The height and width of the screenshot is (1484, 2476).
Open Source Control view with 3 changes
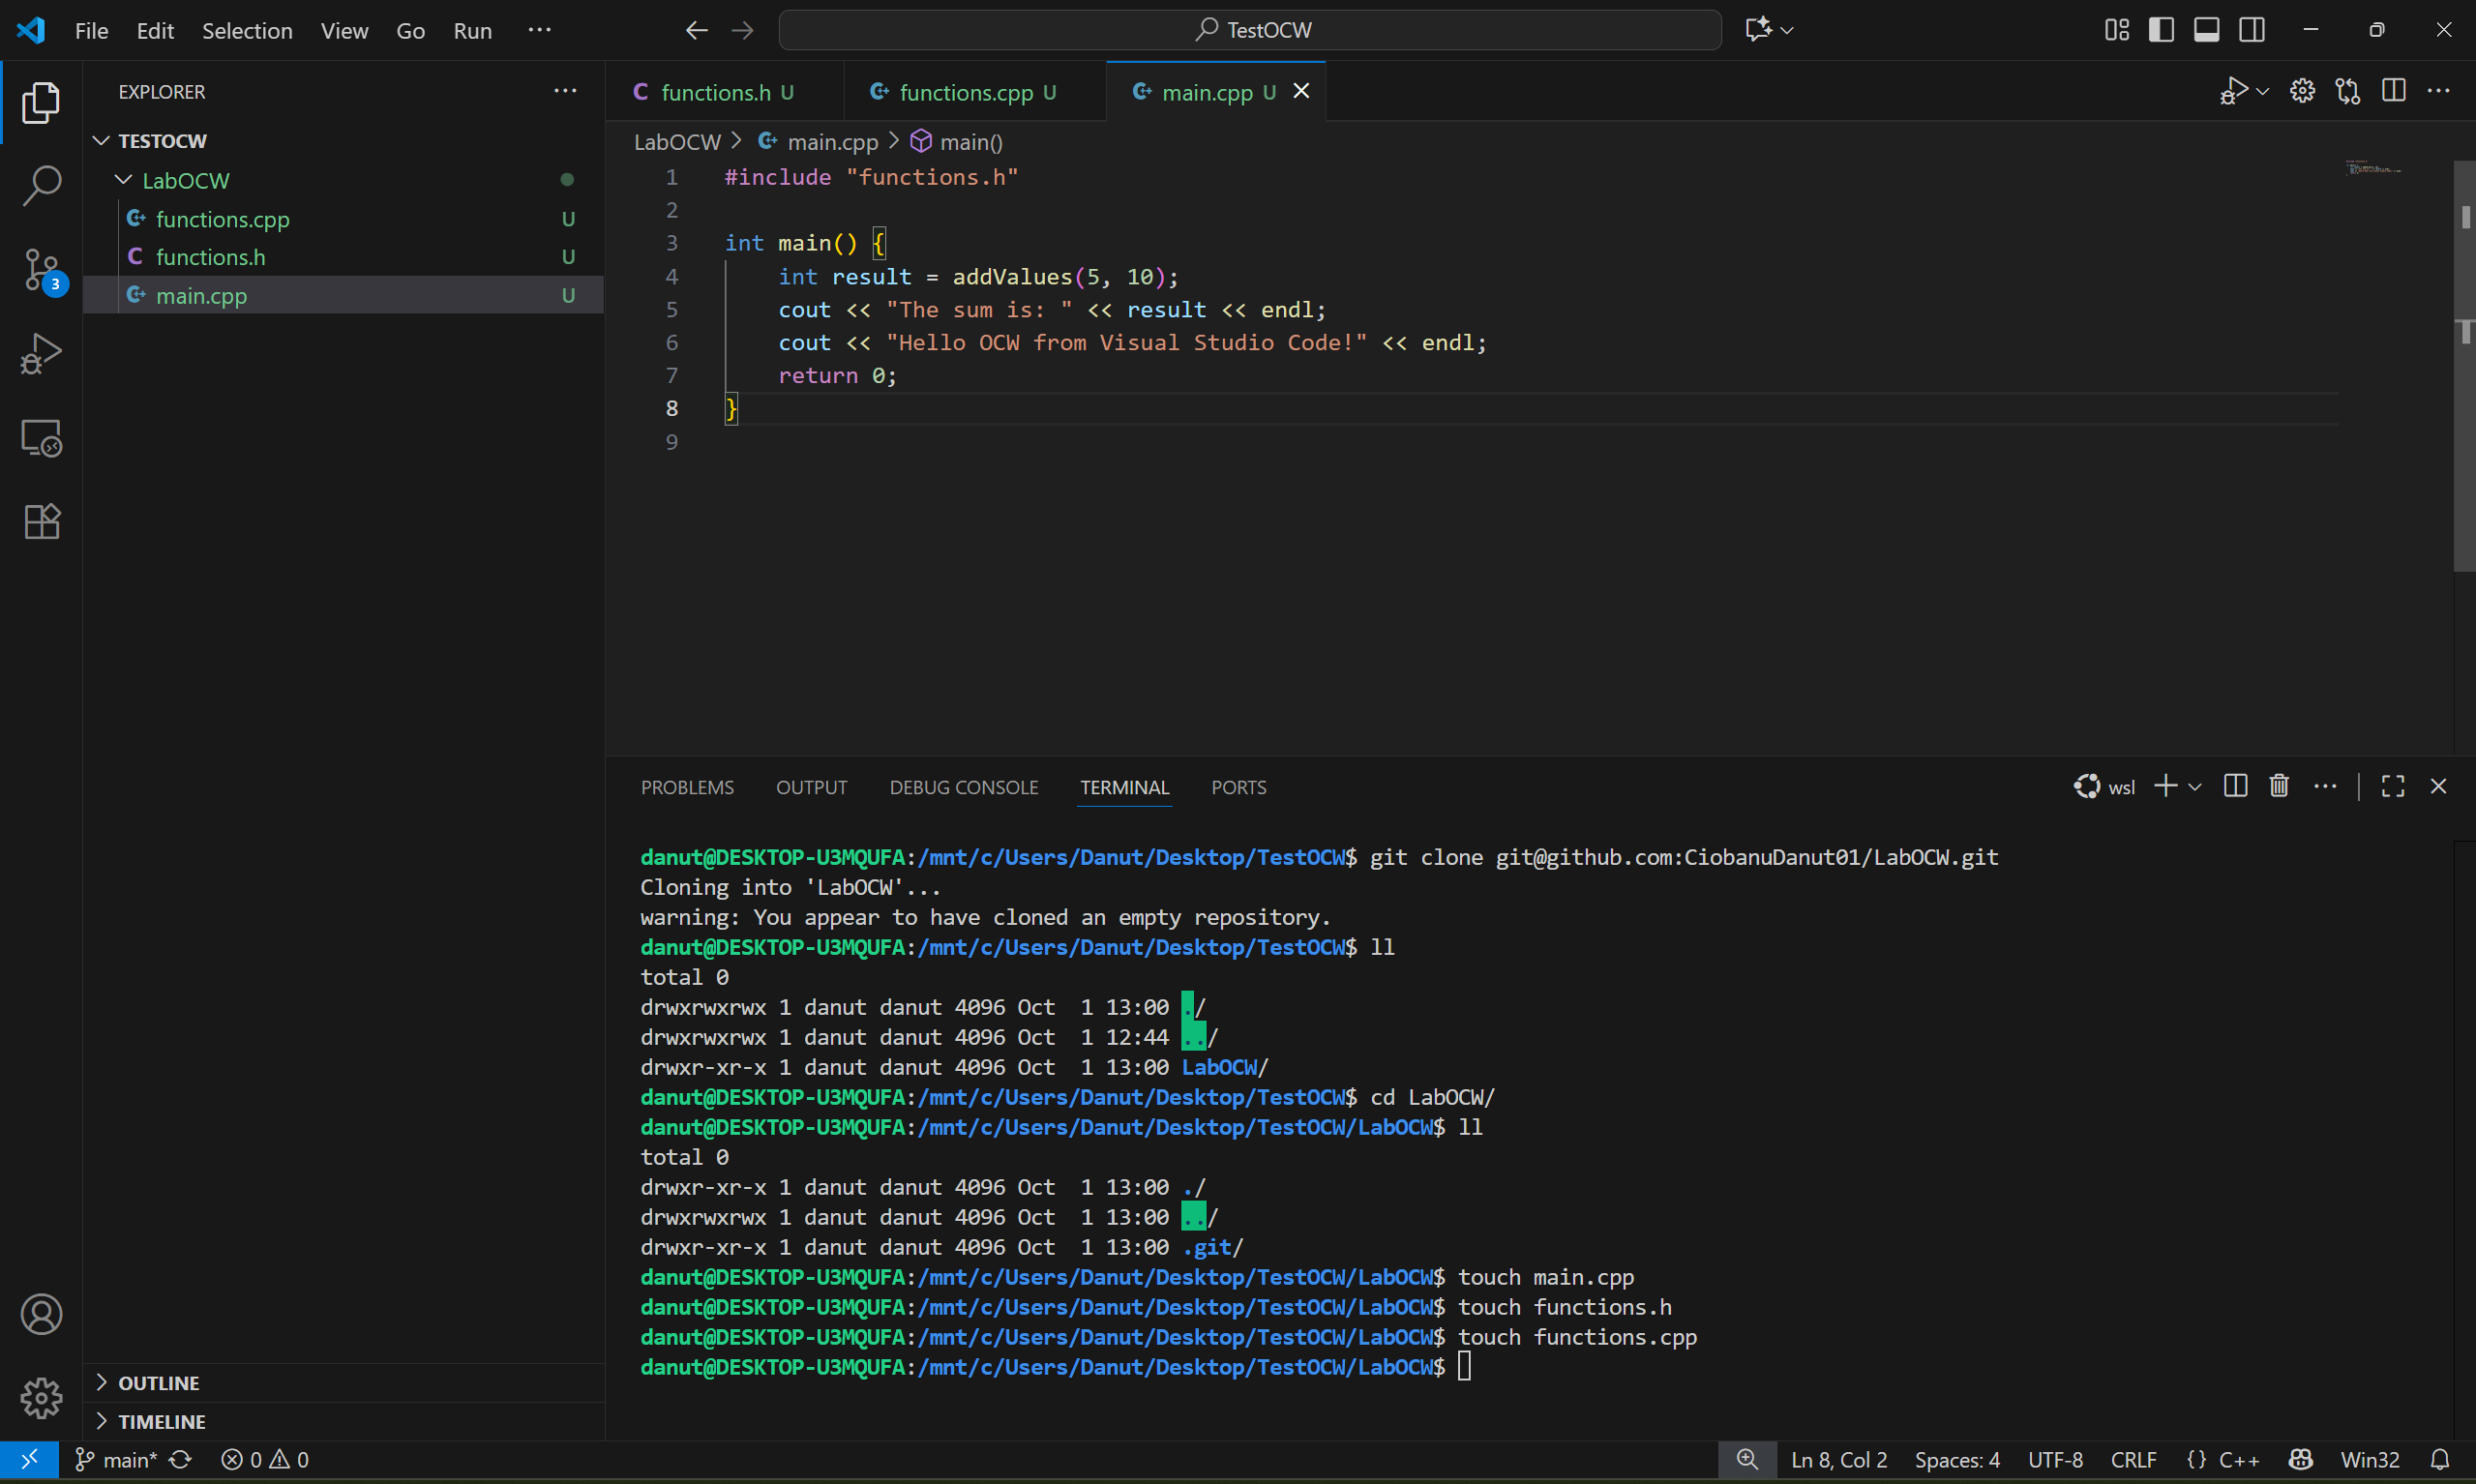(x=41, y=270)
